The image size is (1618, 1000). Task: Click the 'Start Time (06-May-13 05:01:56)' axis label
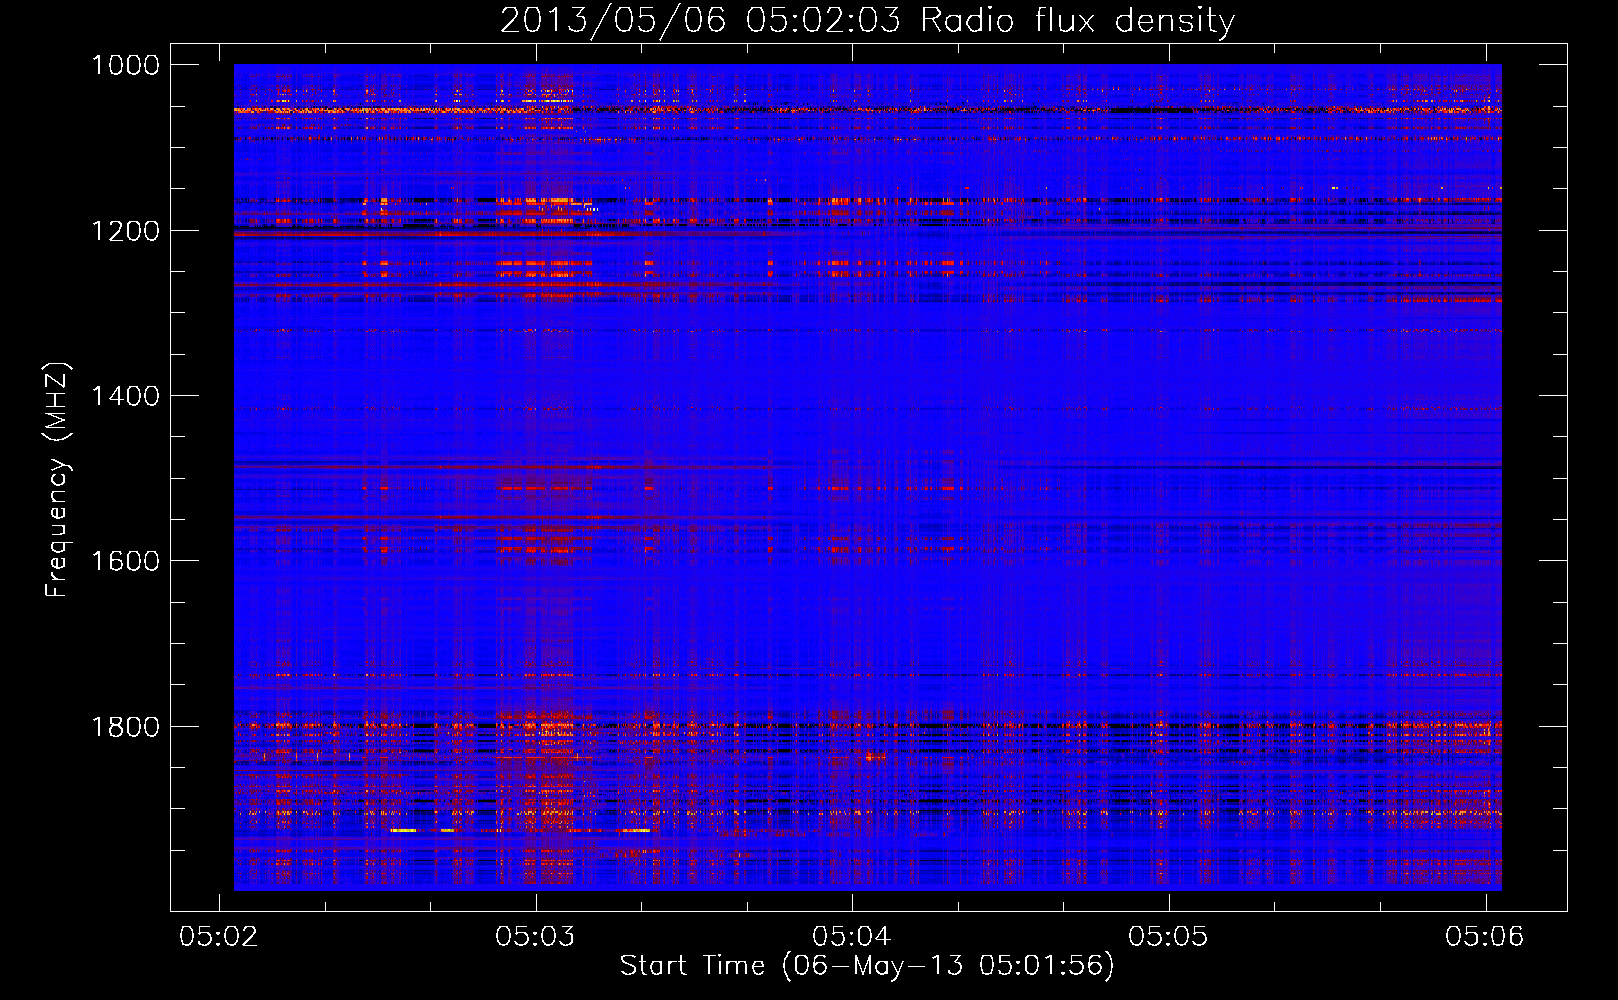pyautogui.click(x=867, y=965)
